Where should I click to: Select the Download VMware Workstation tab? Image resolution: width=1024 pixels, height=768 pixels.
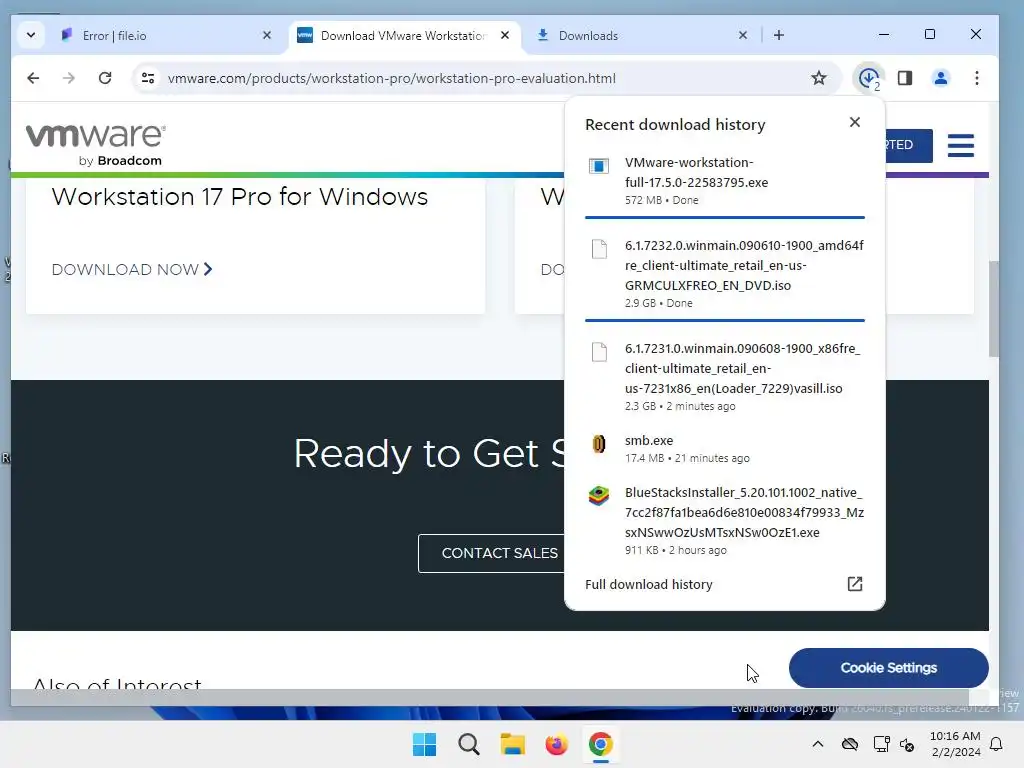tap(404, 36)
